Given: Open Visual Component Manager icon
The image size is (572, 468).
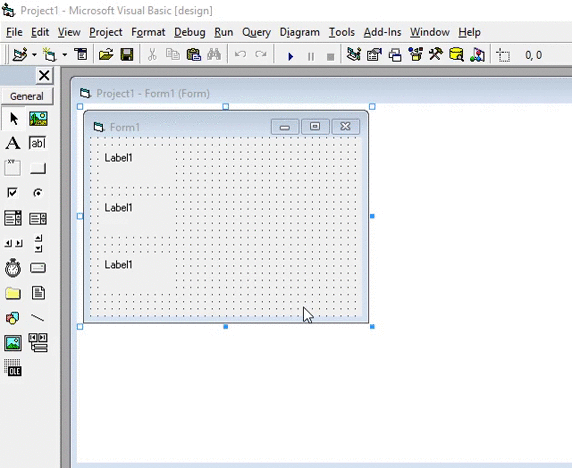Looking at the screenshot, I should coord(477,55).
